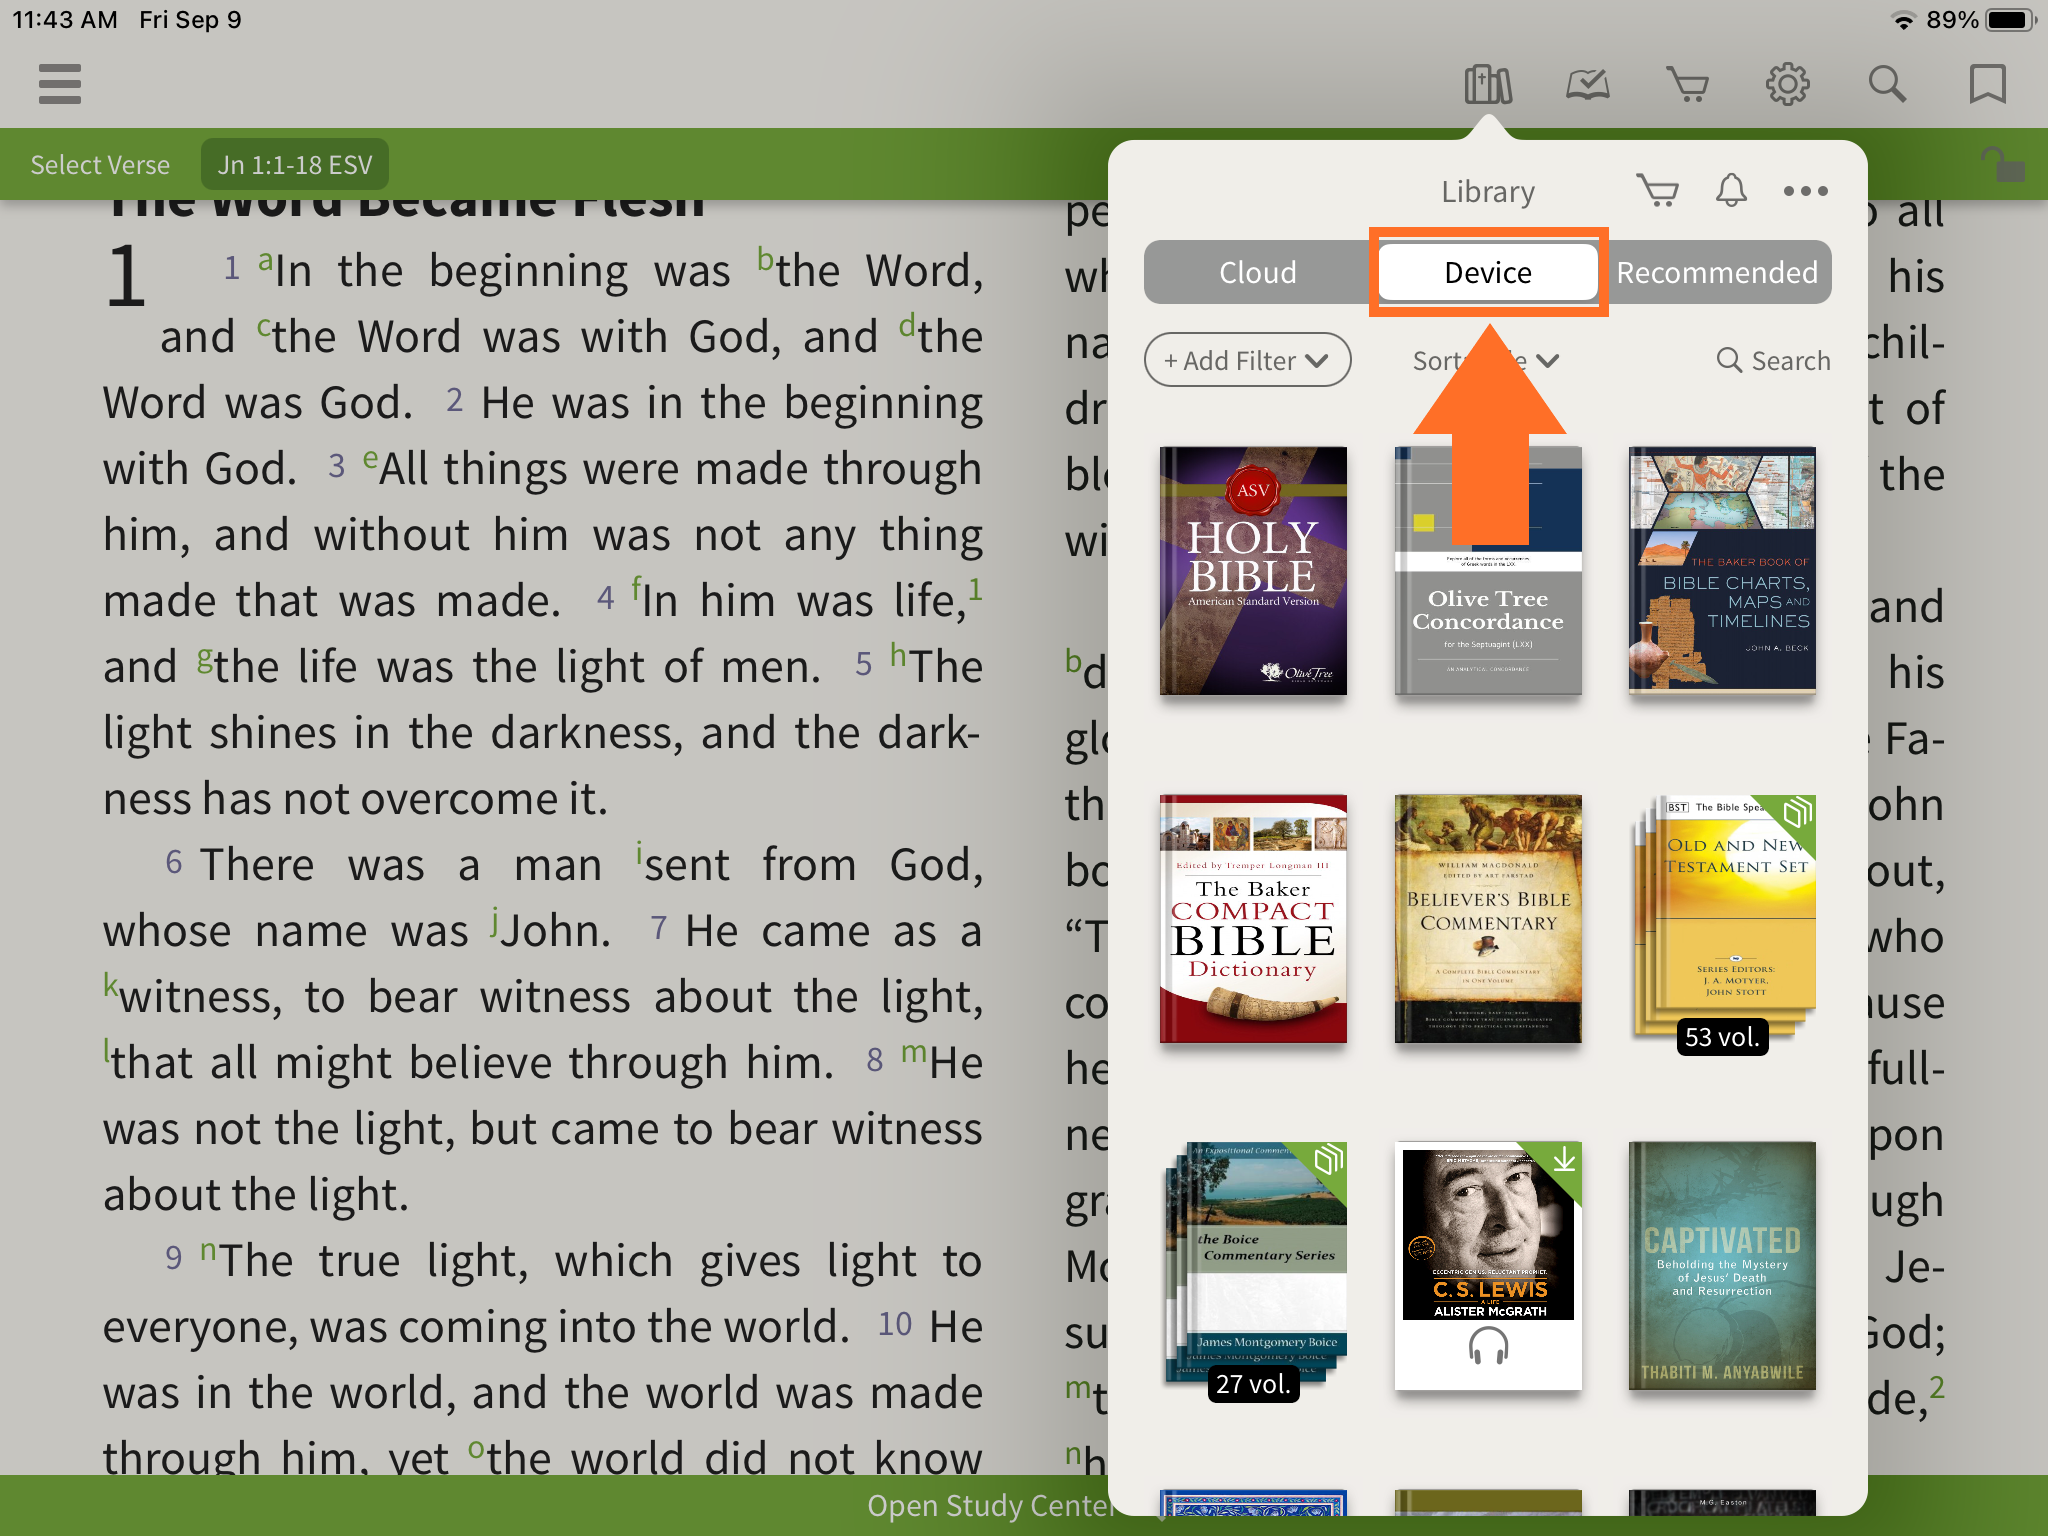Open the ASV Holy Bible book
Image resolution: width=2048 pixels, height=1536 pixels.
[x=1253, y=571]
